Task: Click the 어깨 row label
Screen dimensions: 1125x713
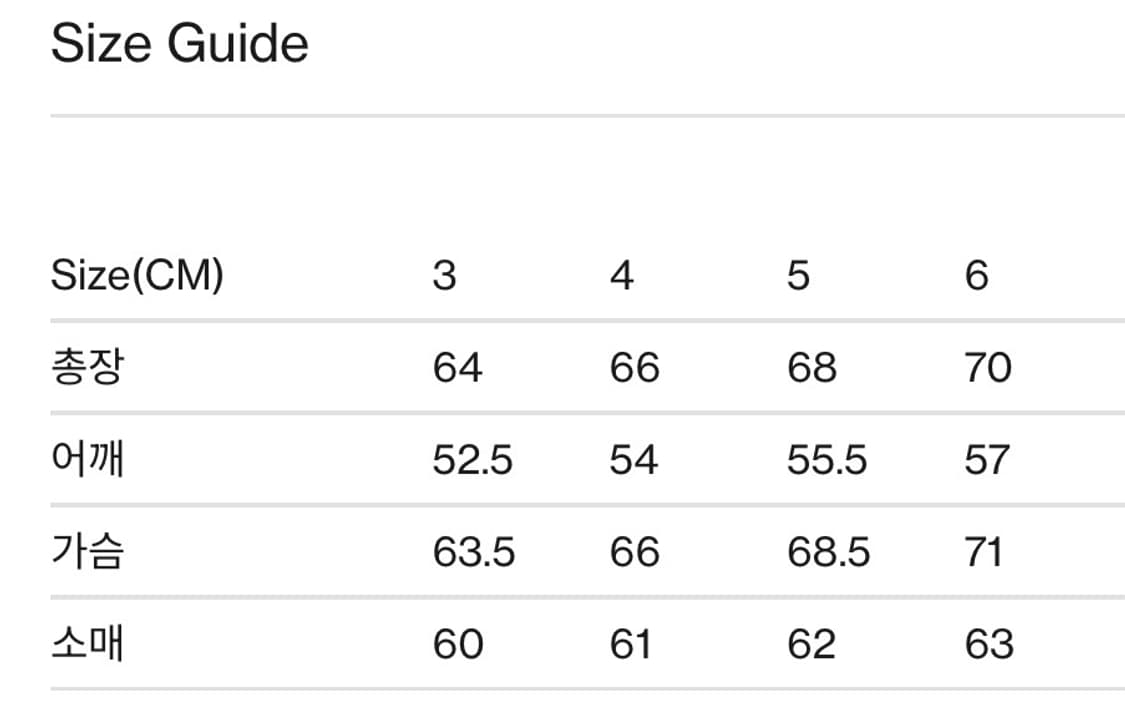Action: 87,460
